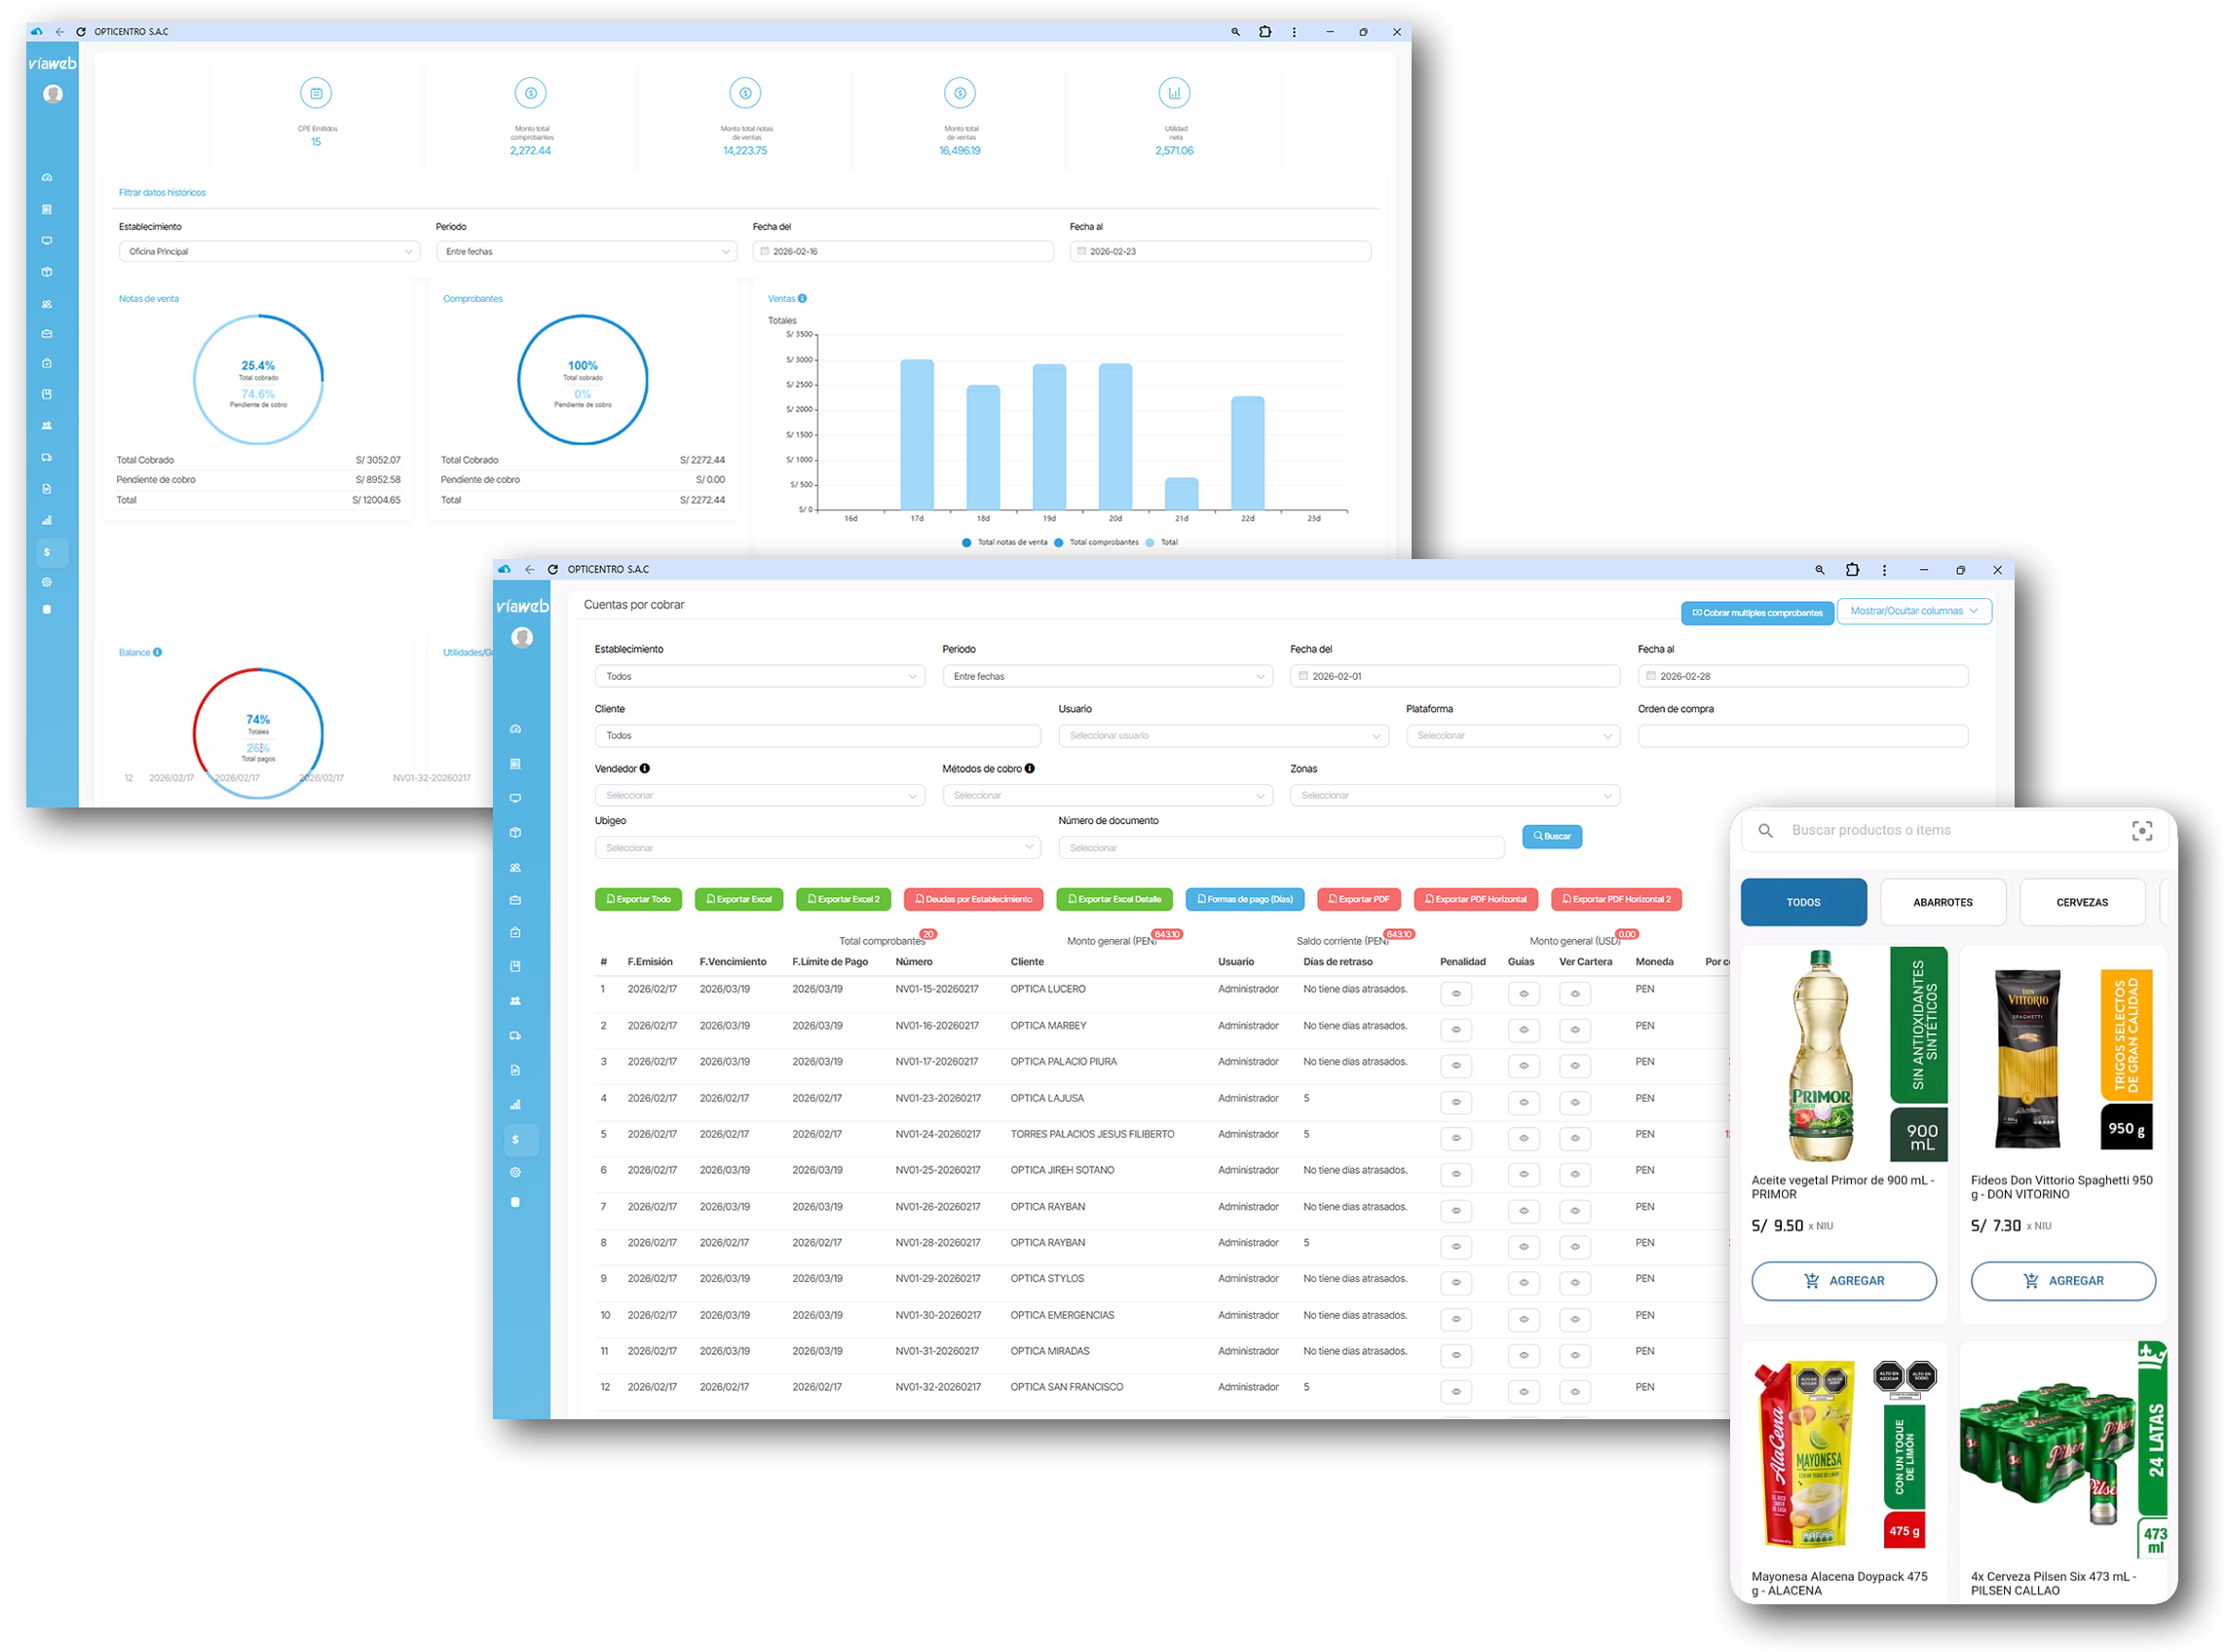The width and height of the screenshot is (2226, 1652).
Task: Click Deudas por Establecimiento button
Action: click(974, 900)
